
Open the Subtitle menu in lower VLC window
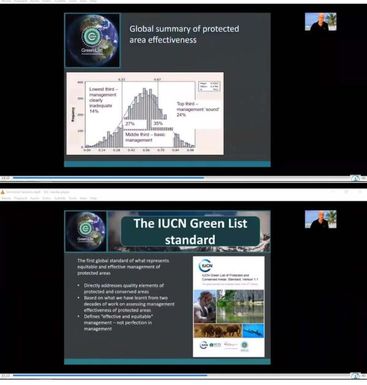click(60, 198)
